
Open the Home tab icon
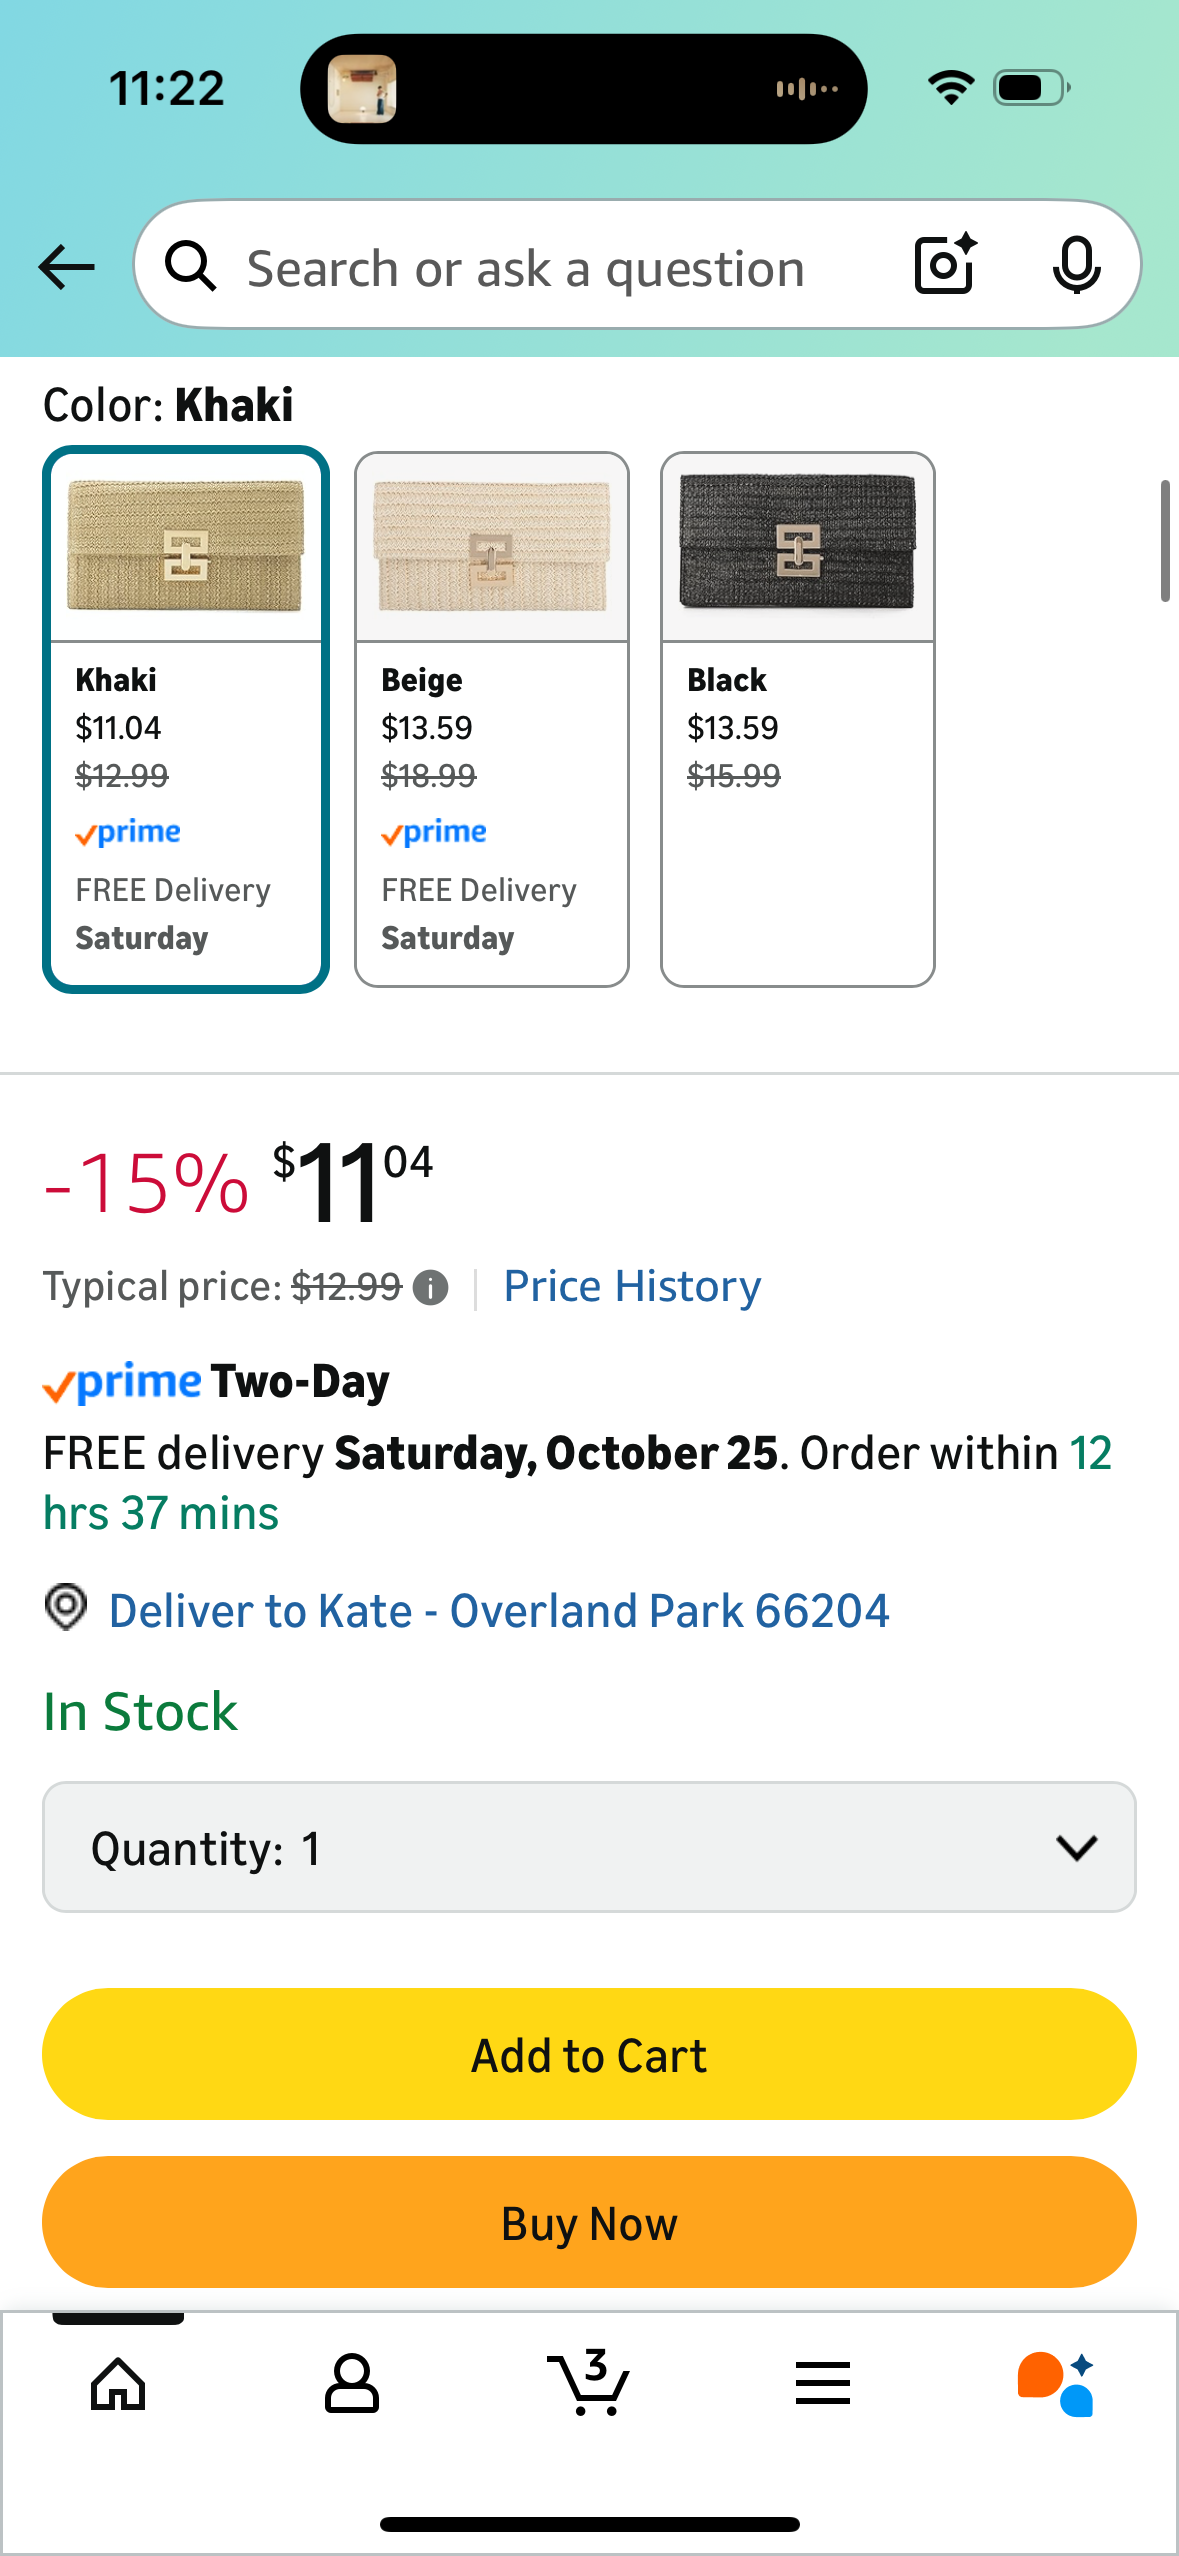coord(118,2384)
